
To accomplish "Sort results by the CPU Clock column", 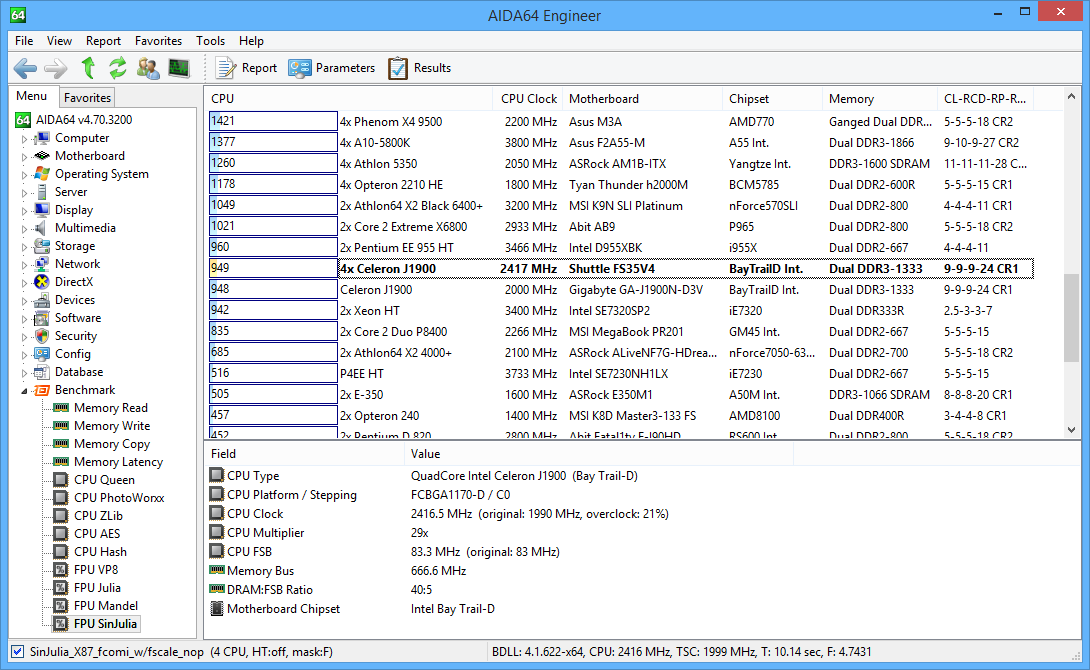I will pyautogui.click(x=528, y=99).
